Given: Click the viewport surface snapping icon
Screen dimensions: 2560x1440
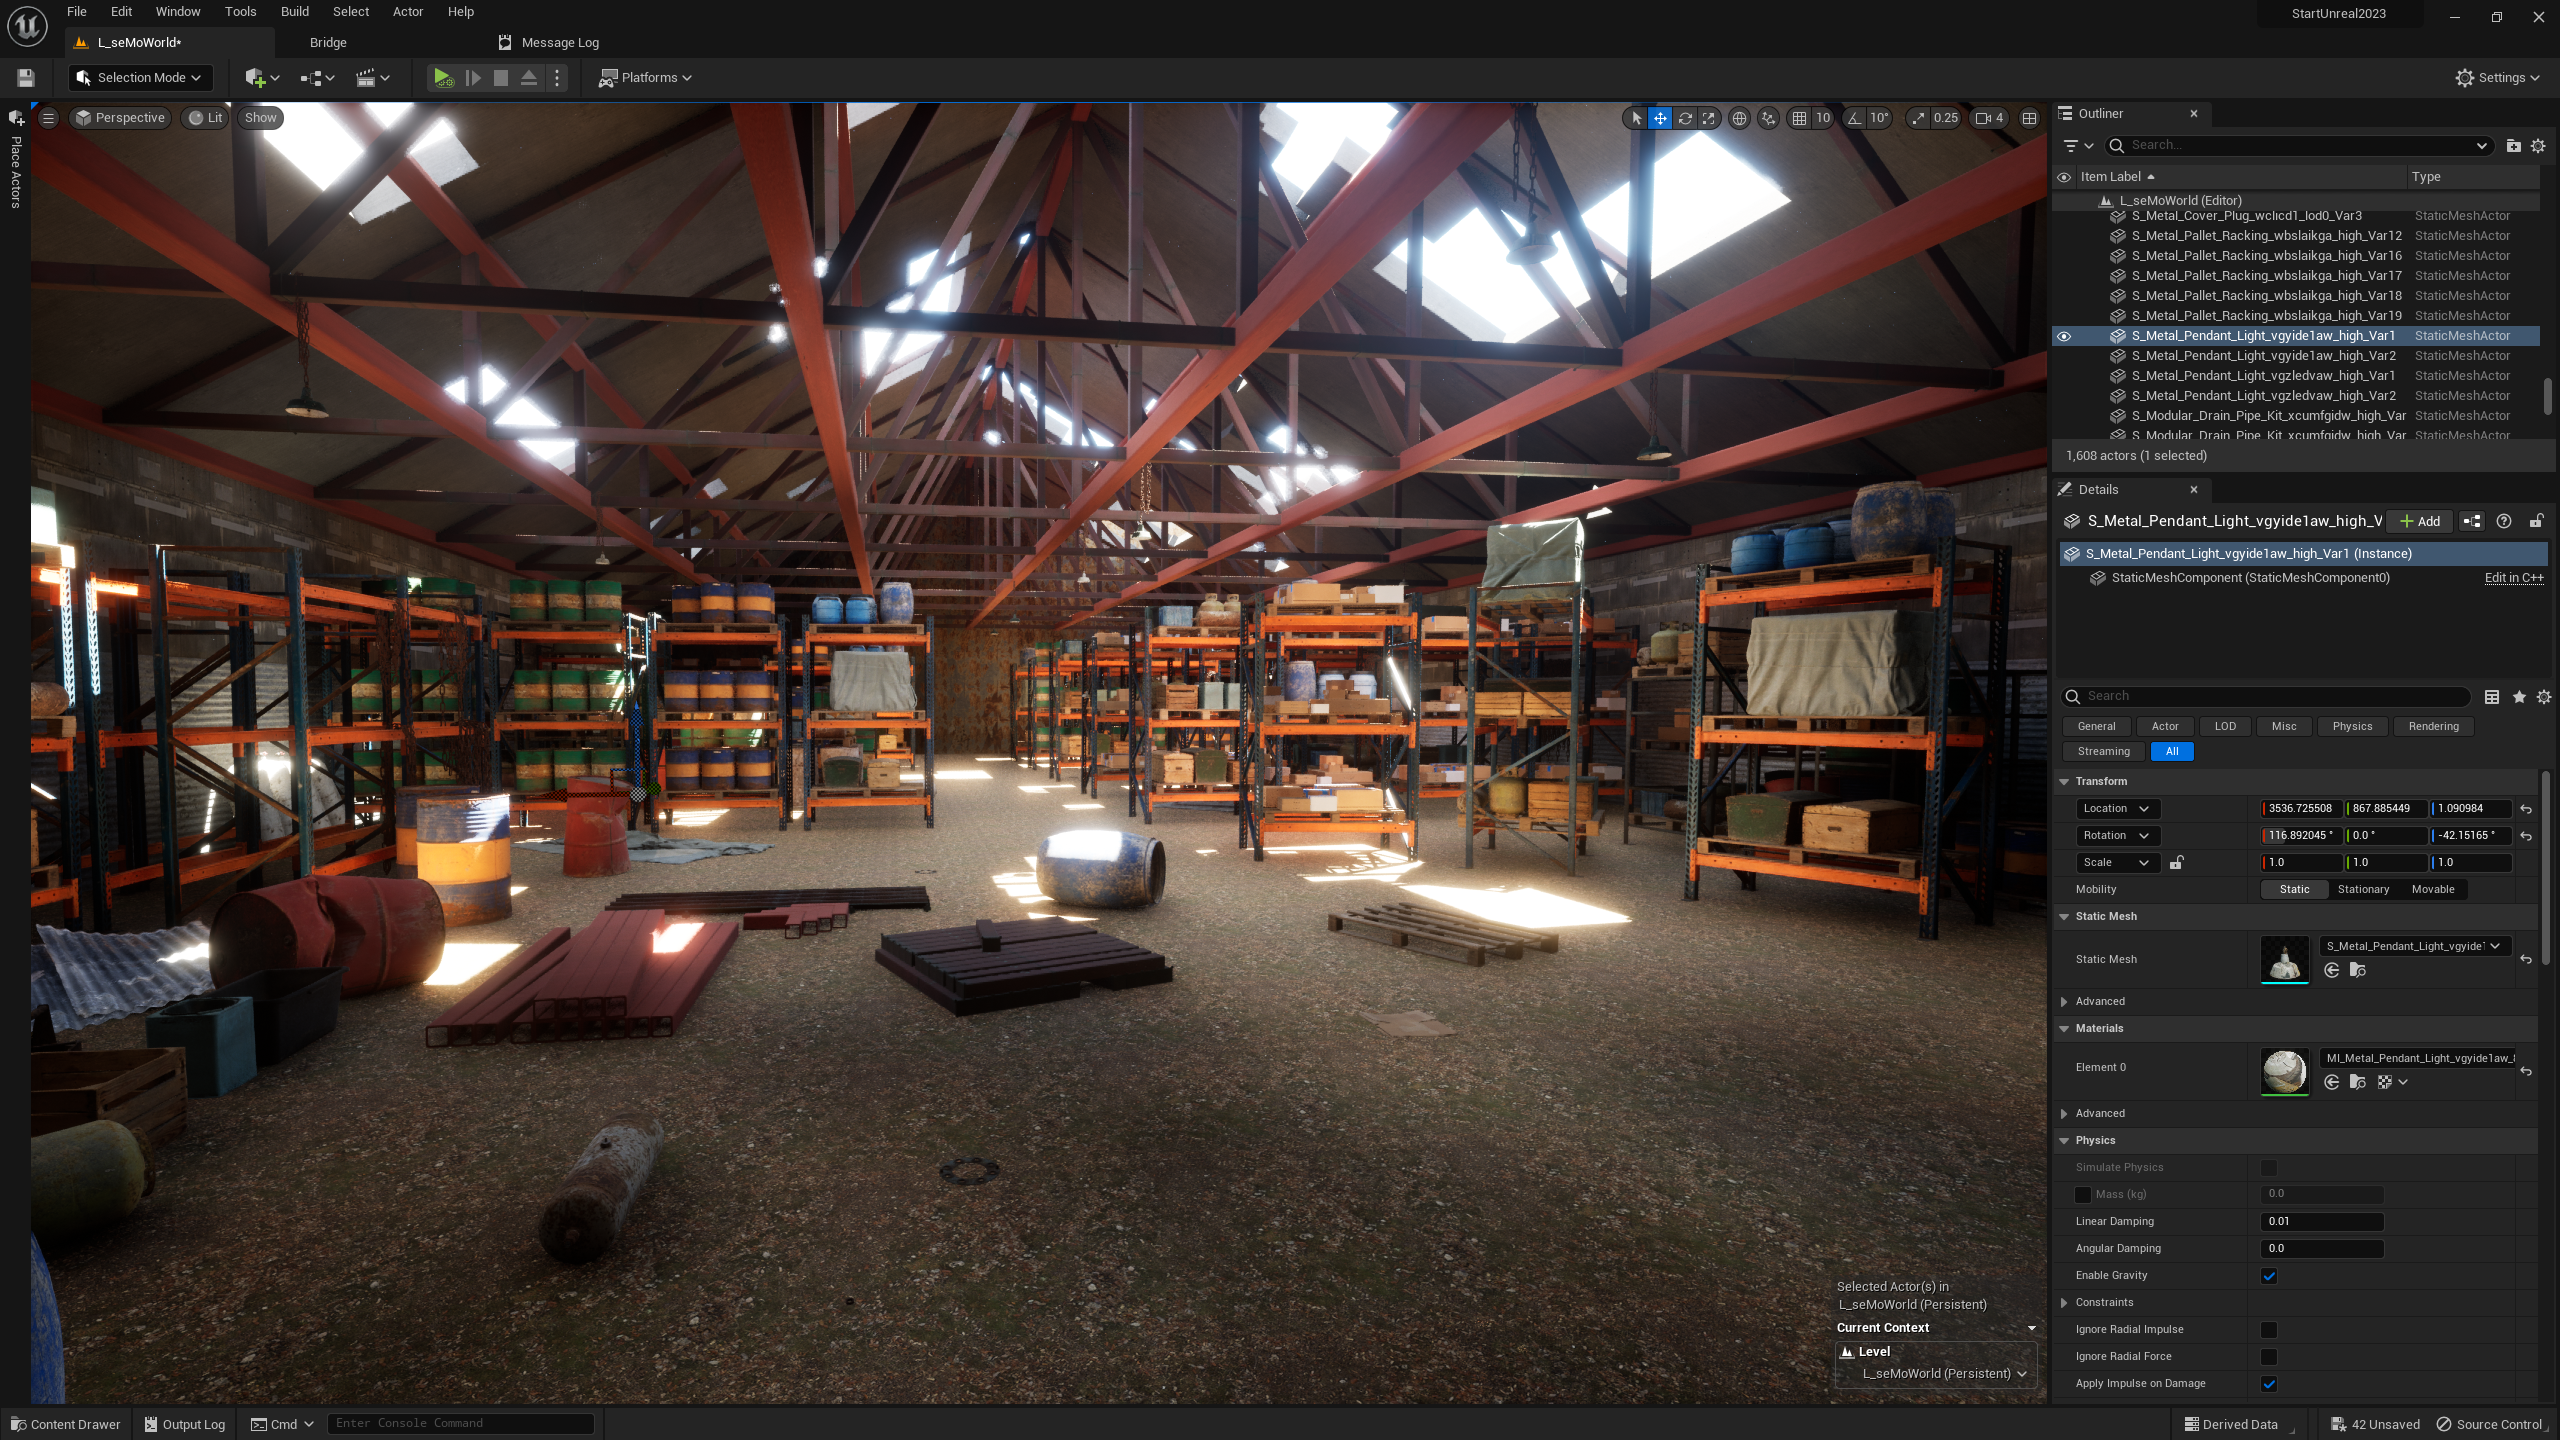Looking at the screenshot, I should click(1768, 118).
